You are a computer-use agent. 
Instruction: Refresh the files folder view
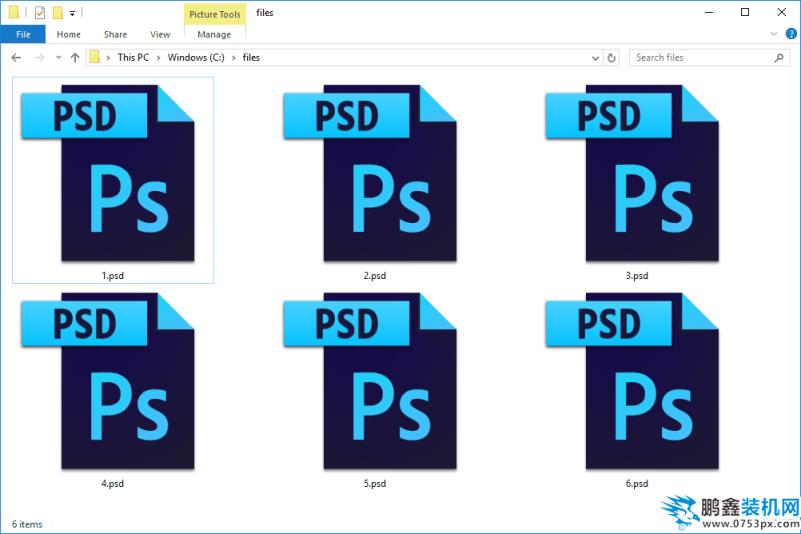[x=611, y=58]
